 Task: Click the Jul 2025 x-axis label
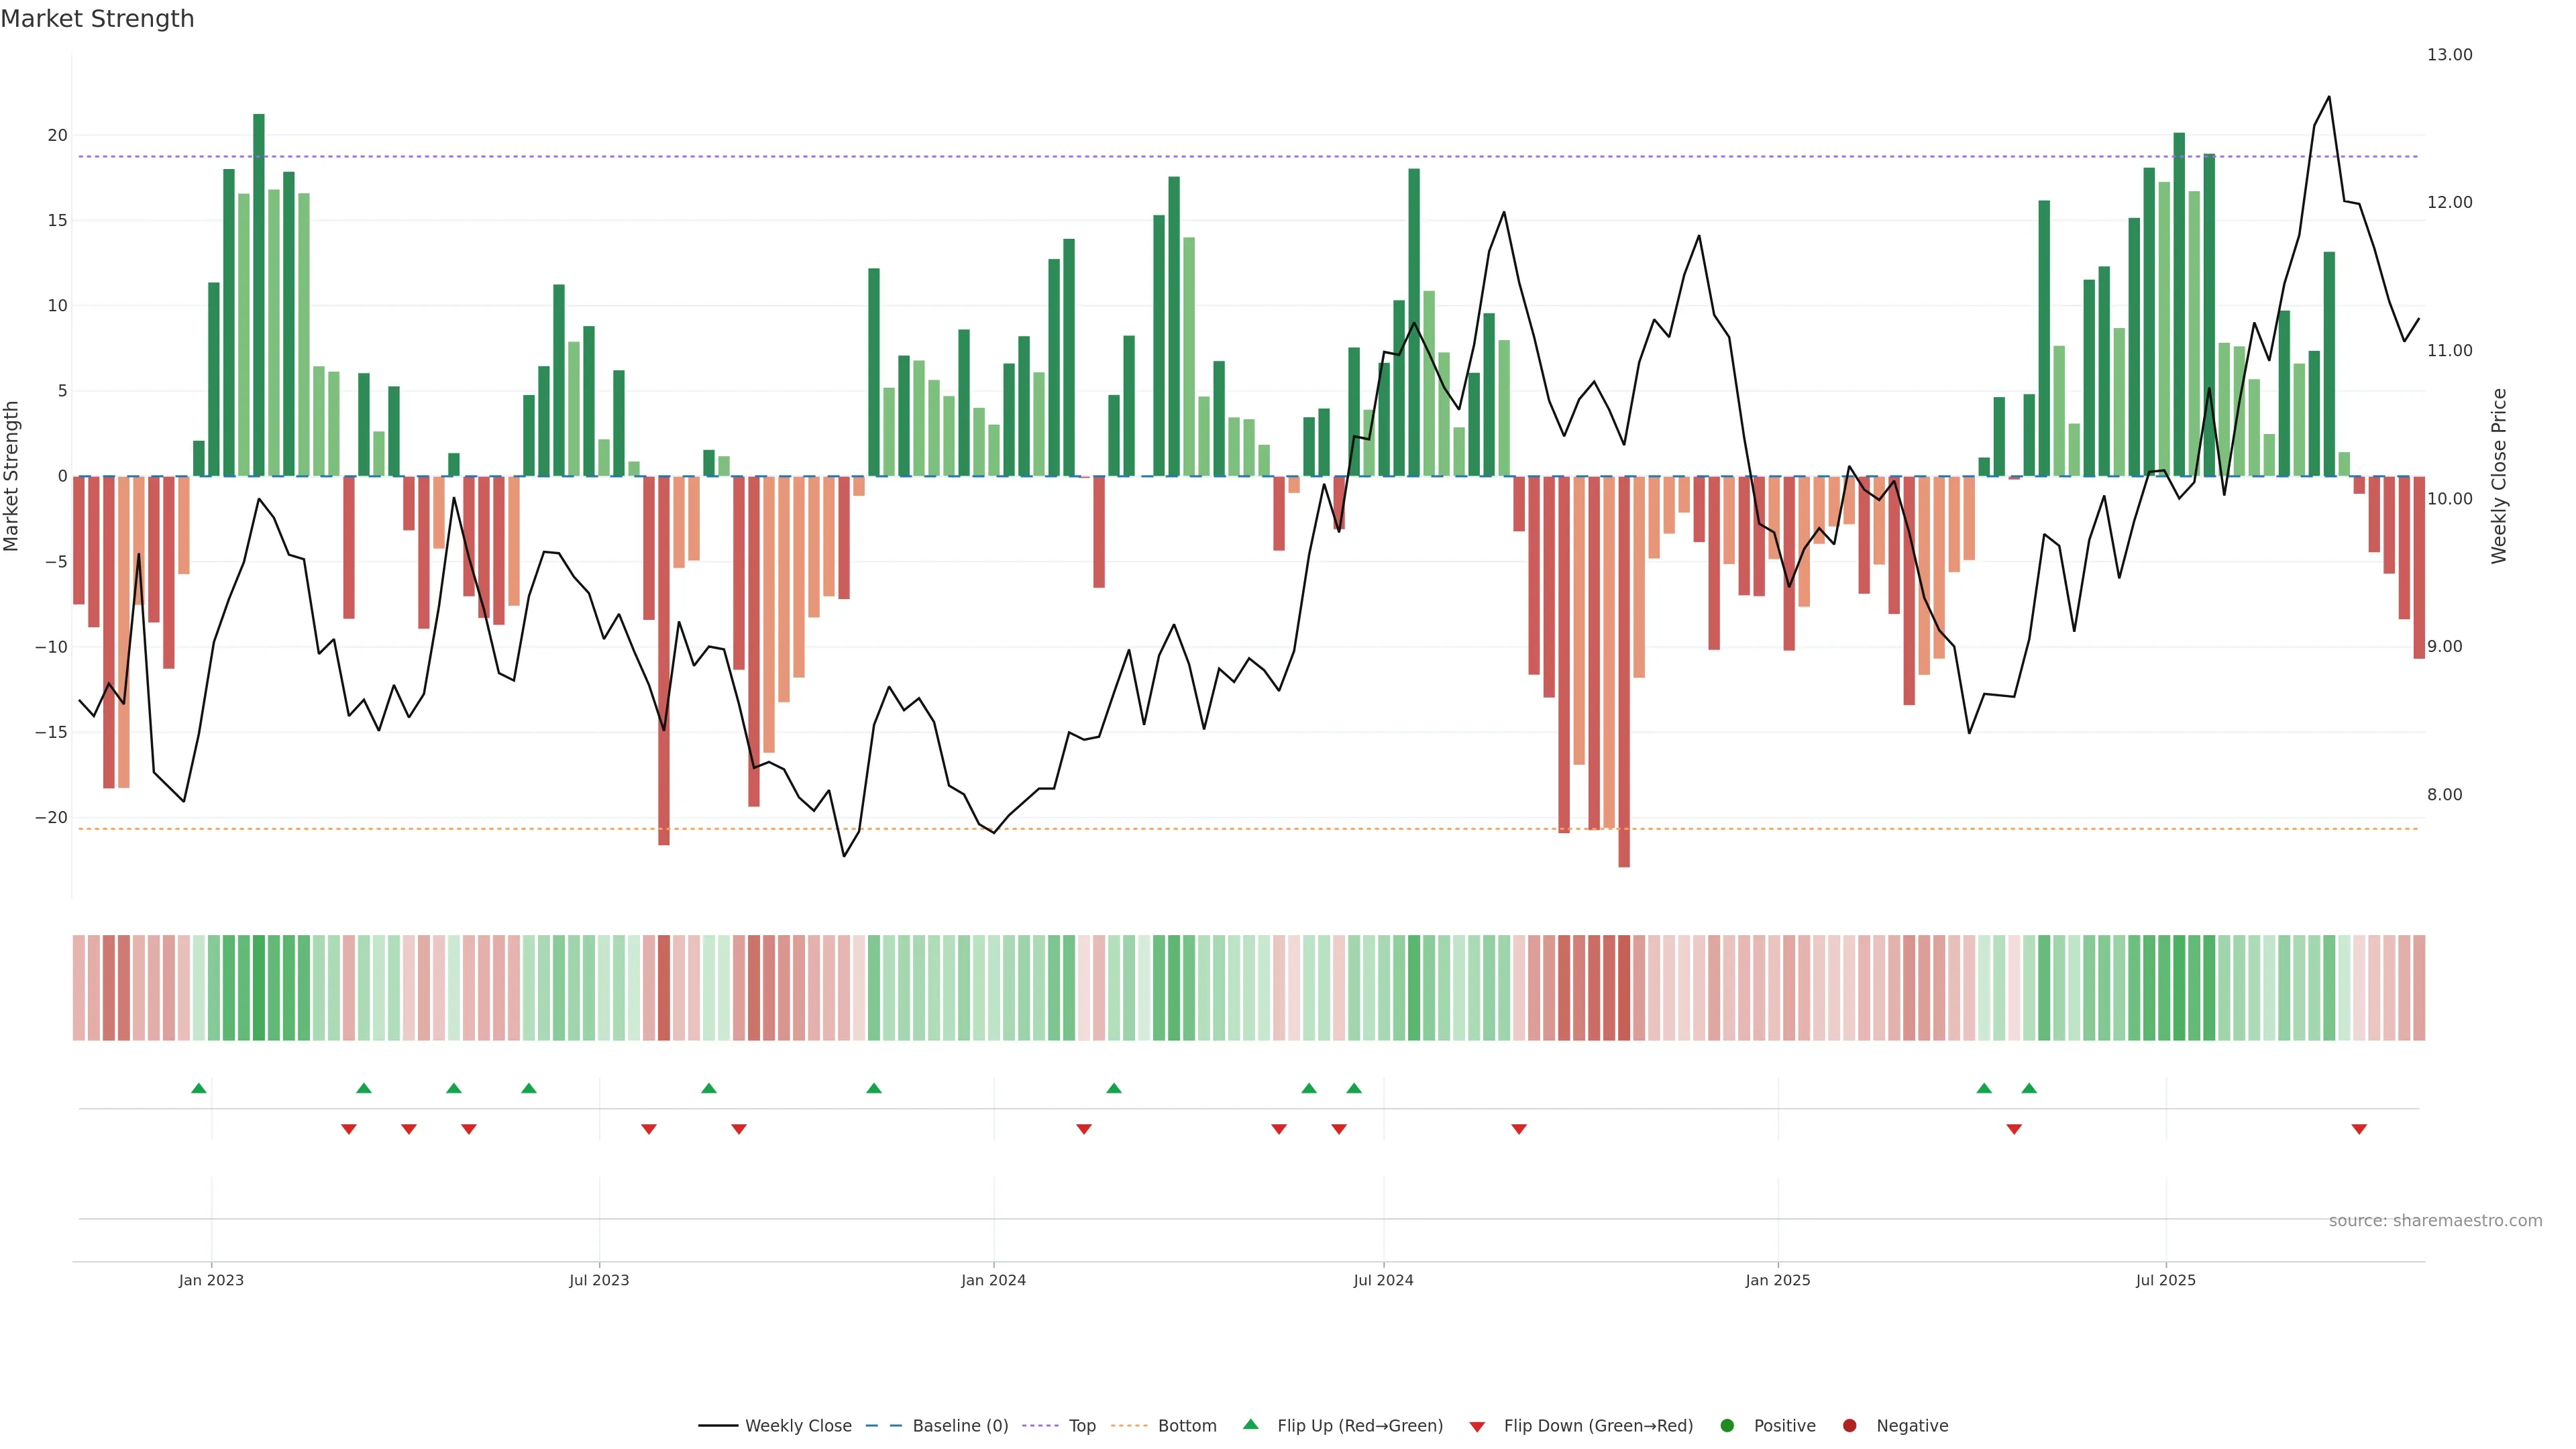coord(2165,1280)
